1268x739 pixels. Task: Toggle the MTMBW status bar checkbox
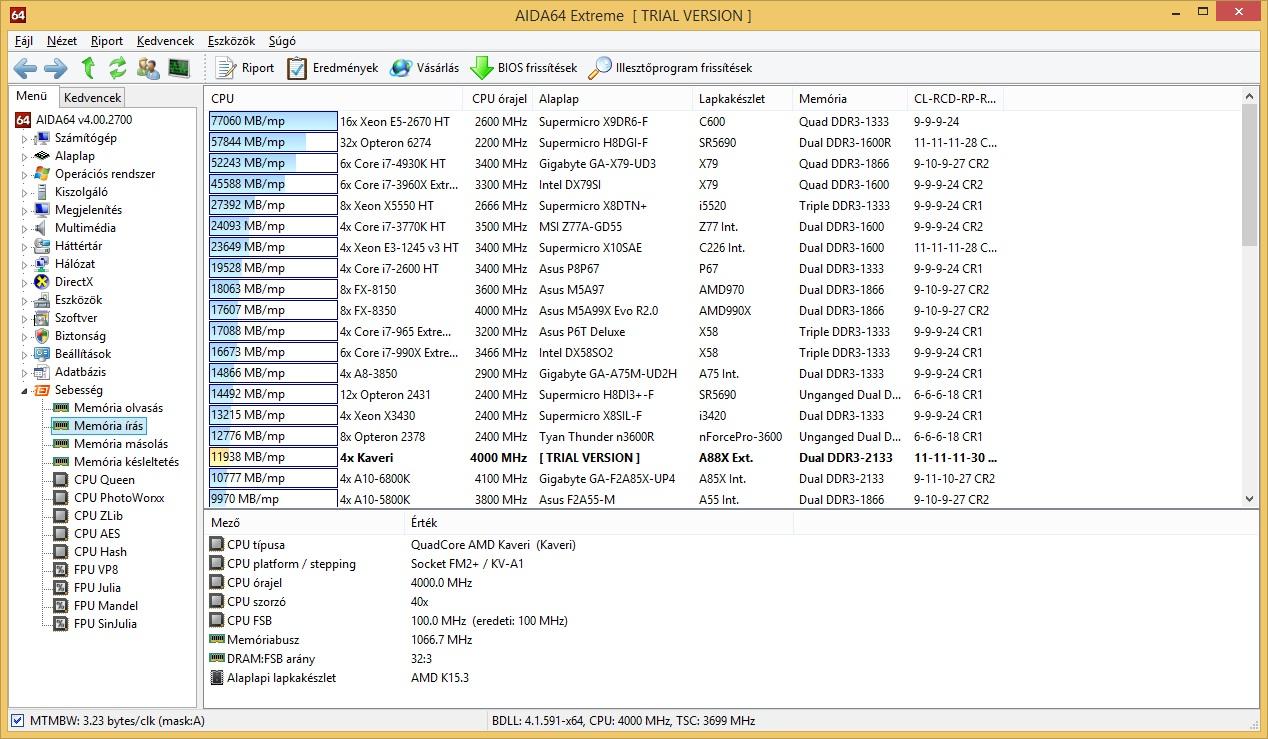(x=17, y=720)
